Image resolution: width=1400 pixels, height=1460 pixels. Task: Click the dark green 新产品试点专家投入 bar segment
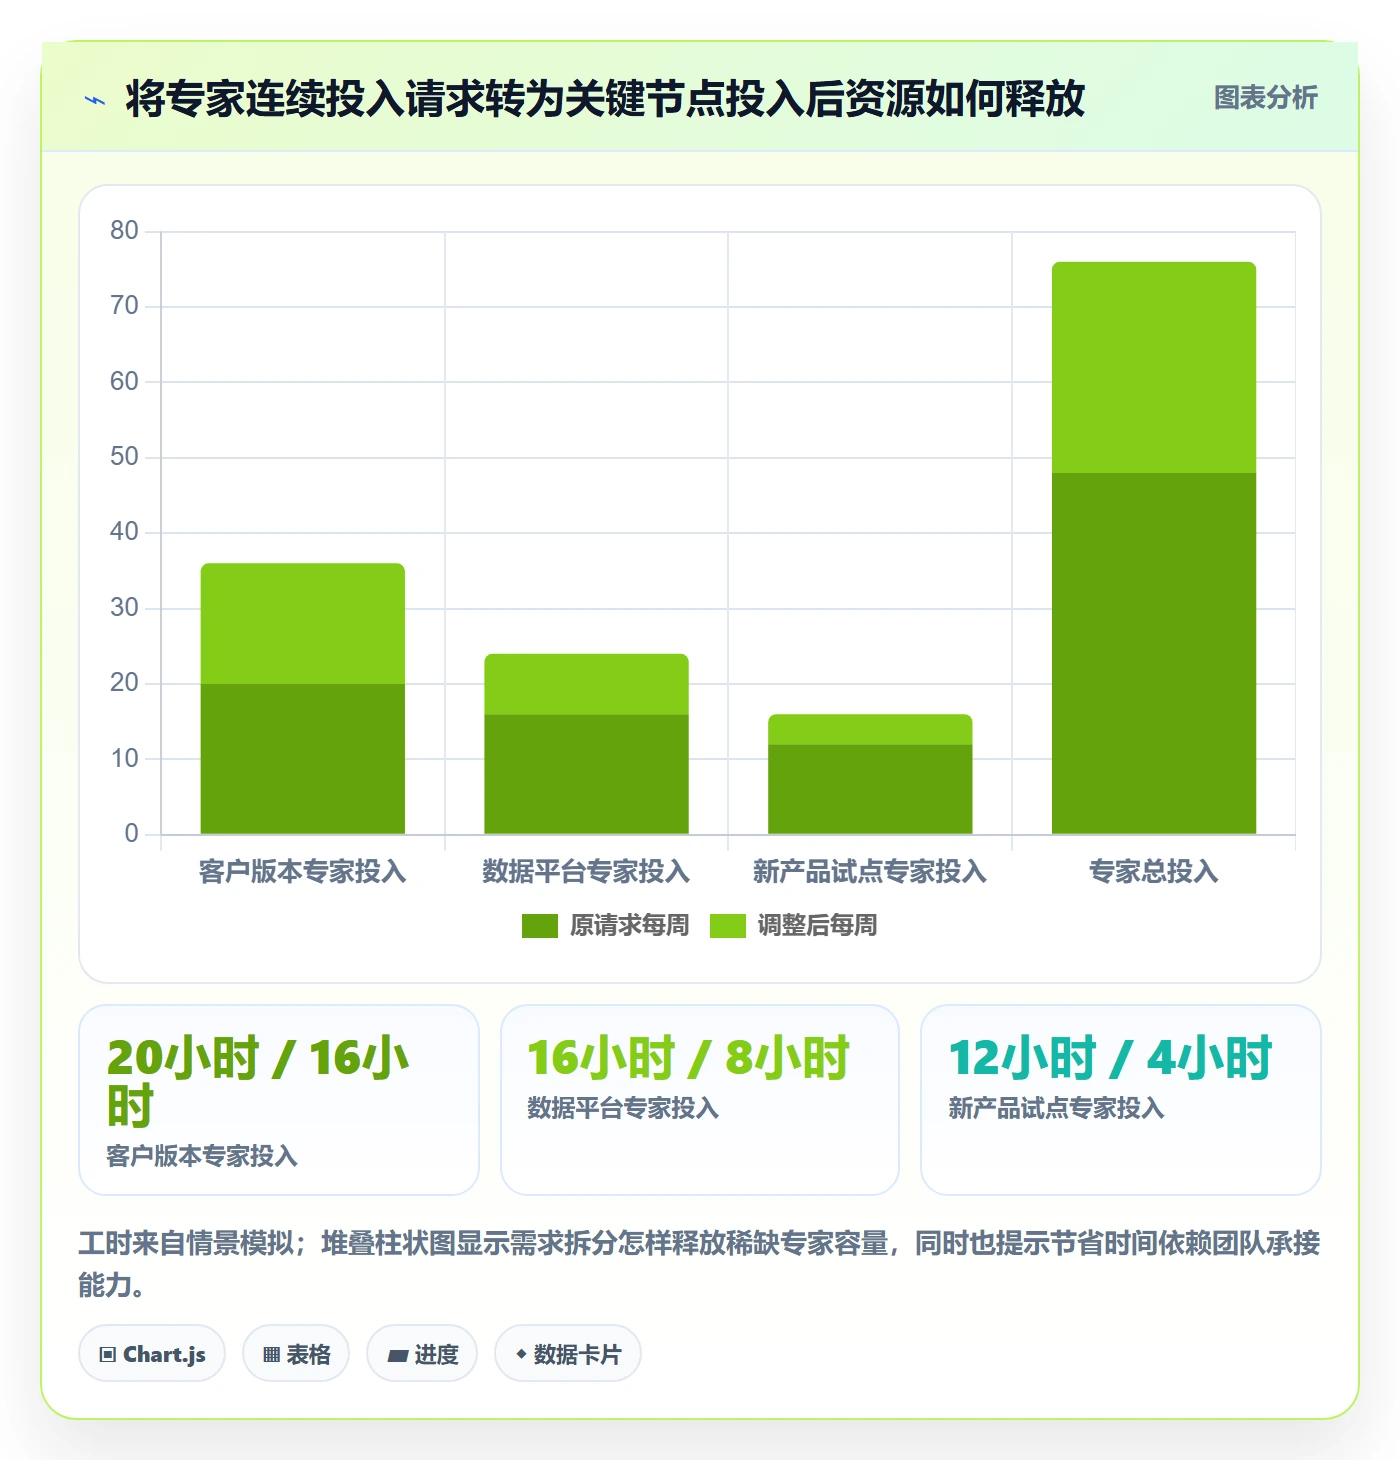coord(870,789)
